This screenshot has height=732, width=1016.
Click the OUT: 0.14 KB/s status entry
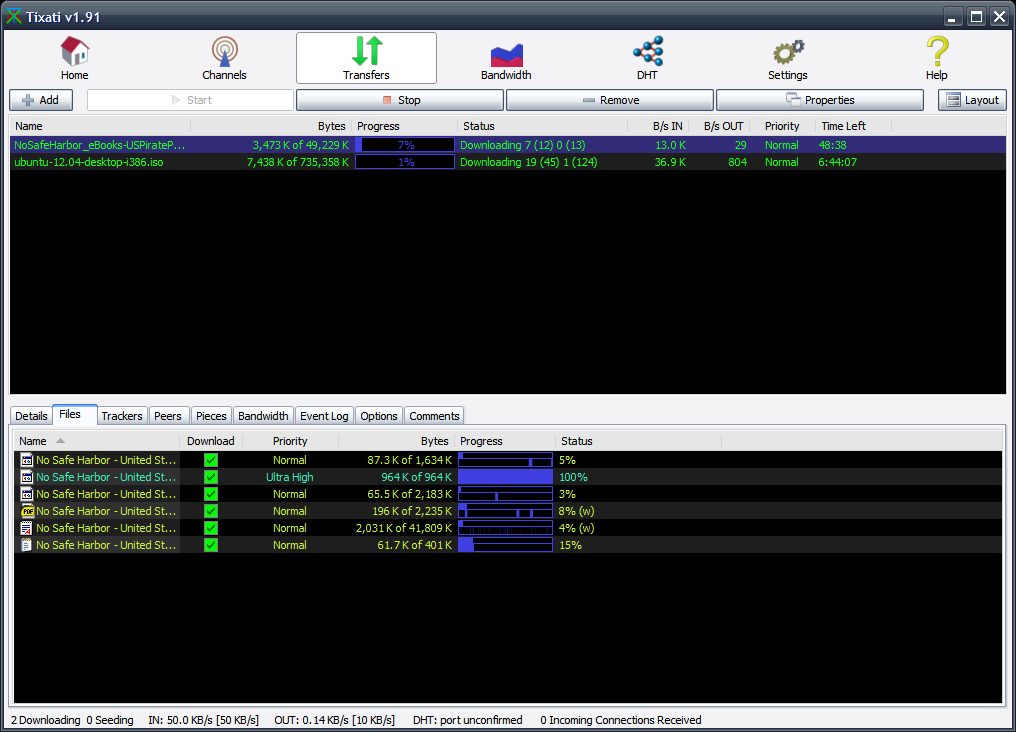pyautogui.click(x=334, y=720)
